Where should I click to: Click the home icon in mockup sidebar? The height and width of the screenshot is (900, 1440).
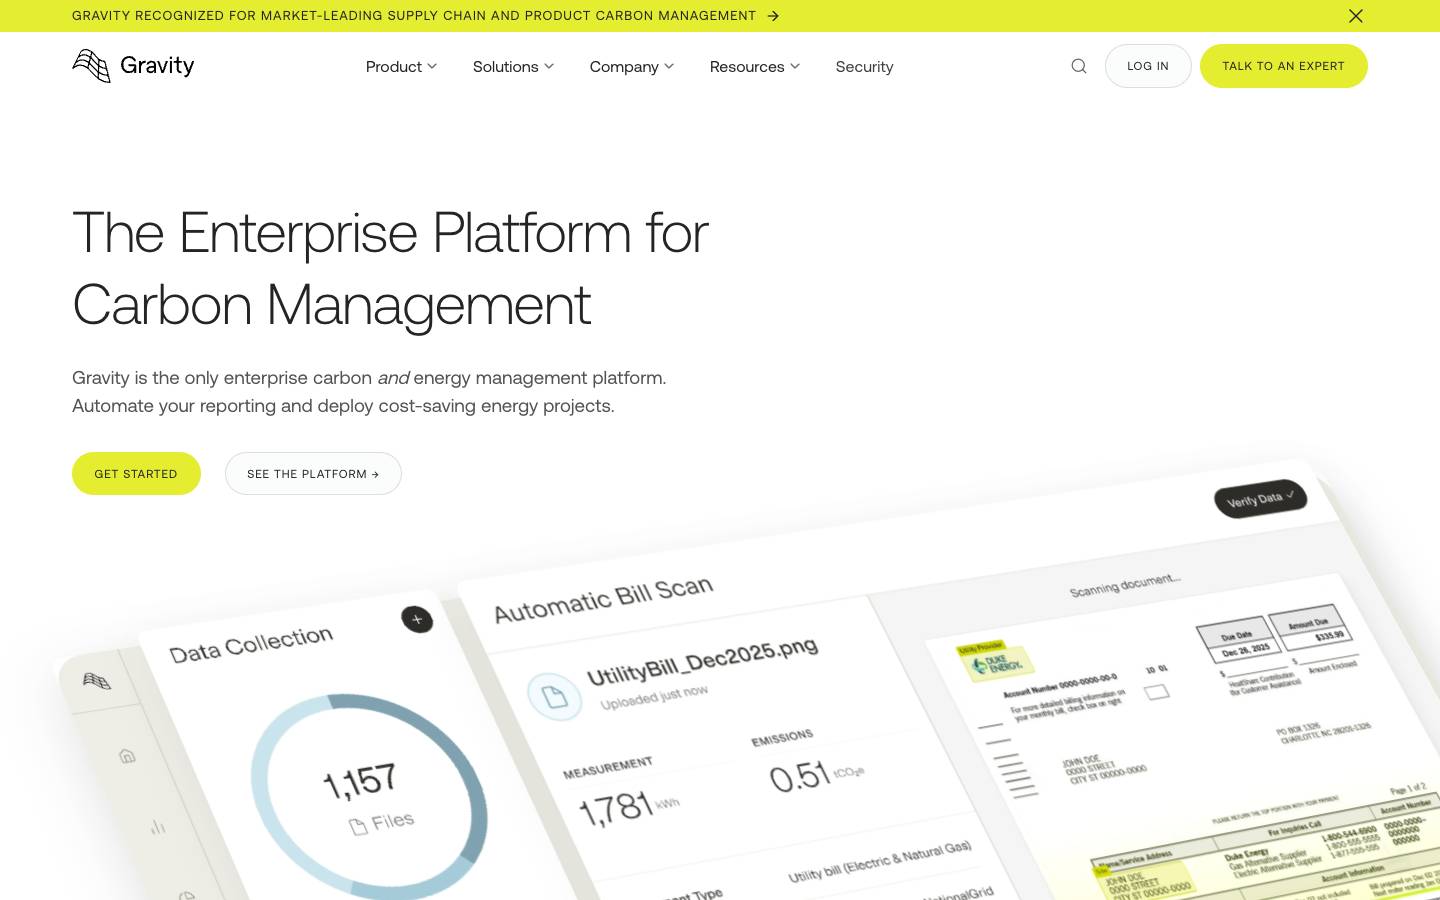[127, 755]
